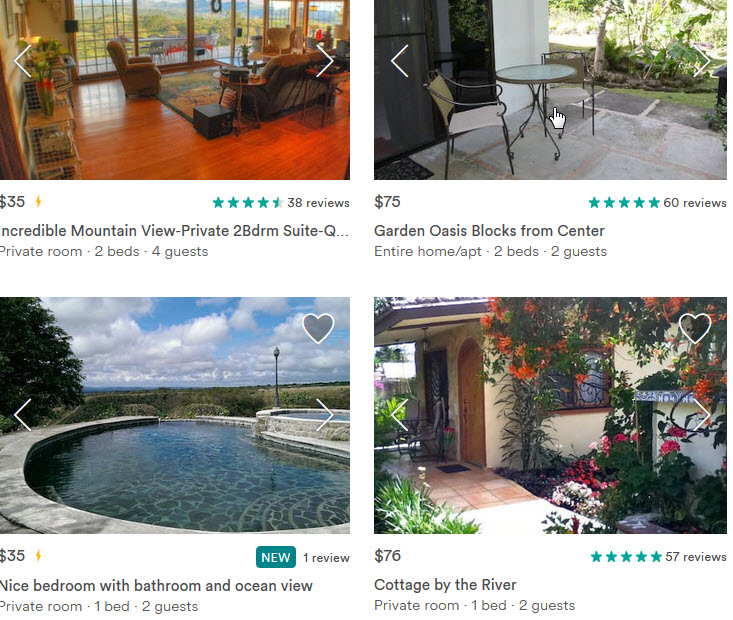Screen dimensions: 733x620
Task: Open the Garden Oasis Blocks from Center title
Action: click(489, 231)
